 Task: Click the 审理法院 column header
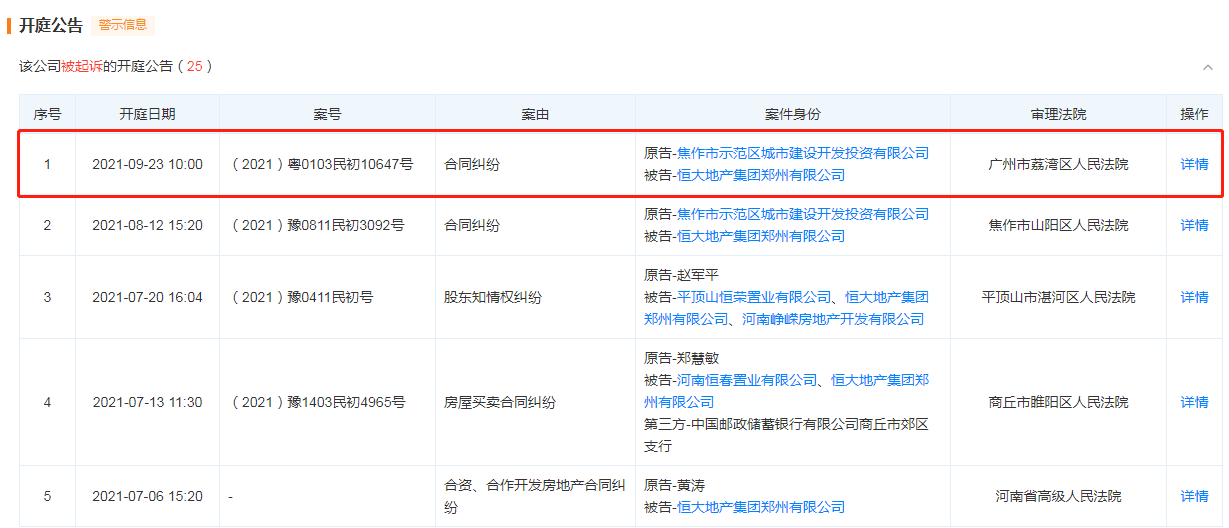pyautogui.click(x=1058, y=114)
